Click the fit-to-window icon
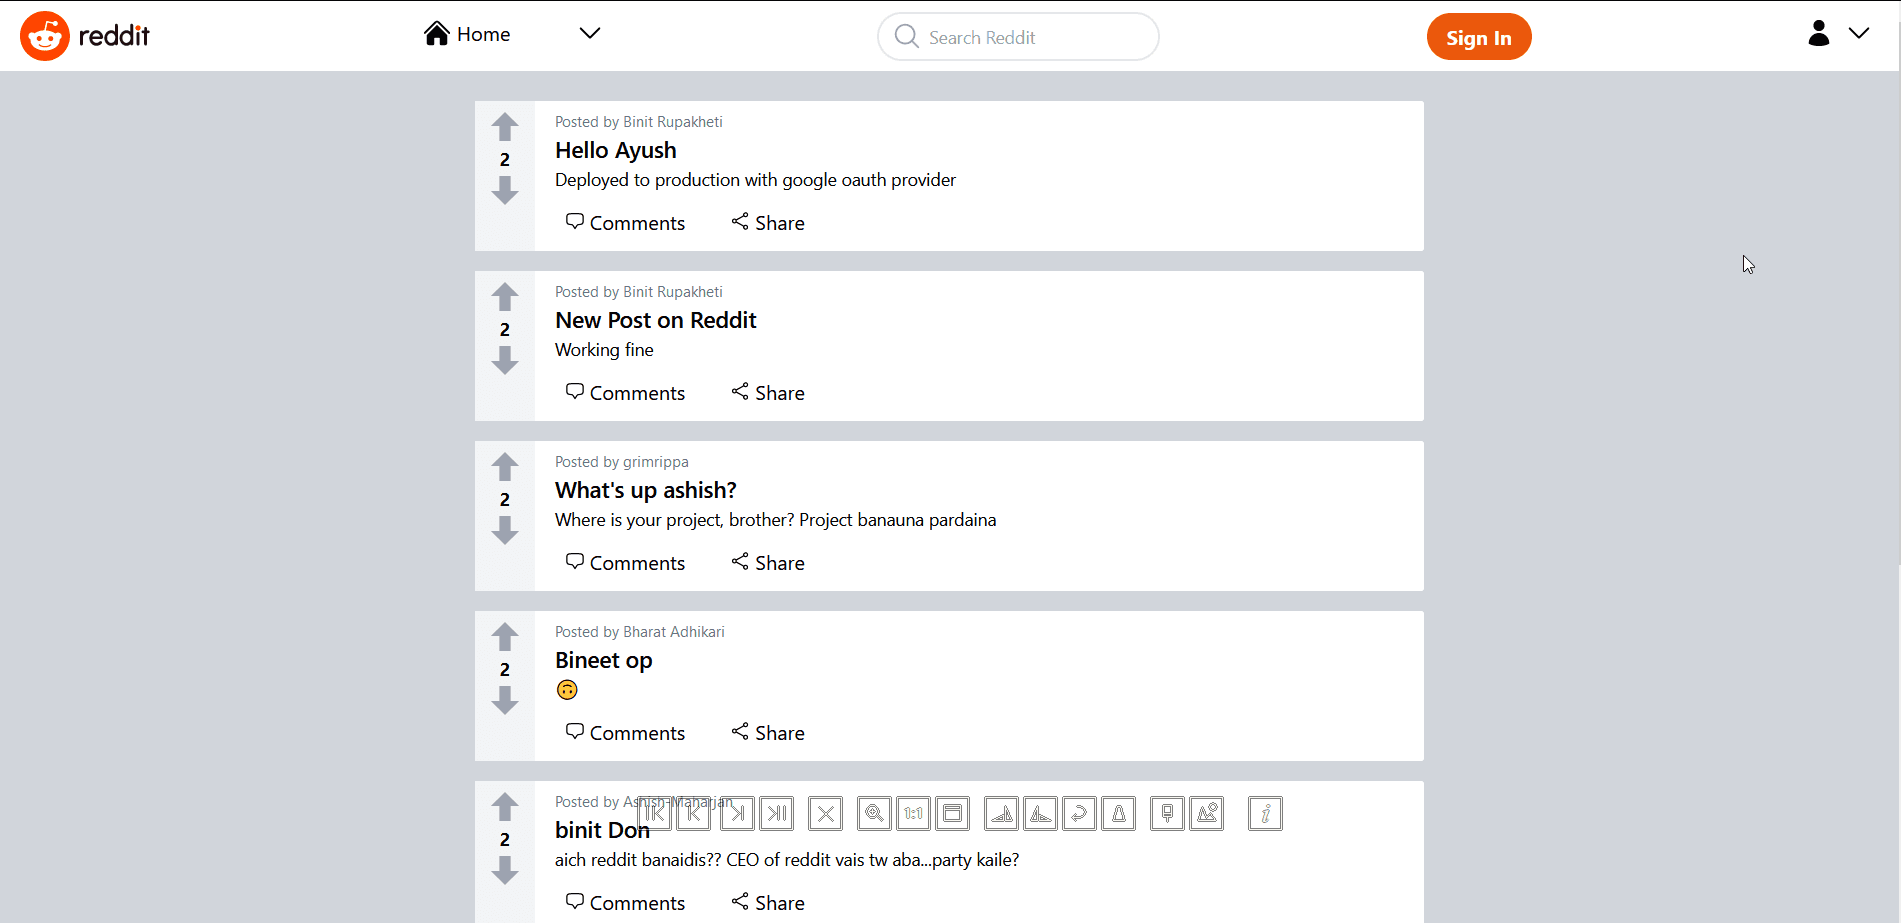1901x923 pixels. (x=953, y=814)
